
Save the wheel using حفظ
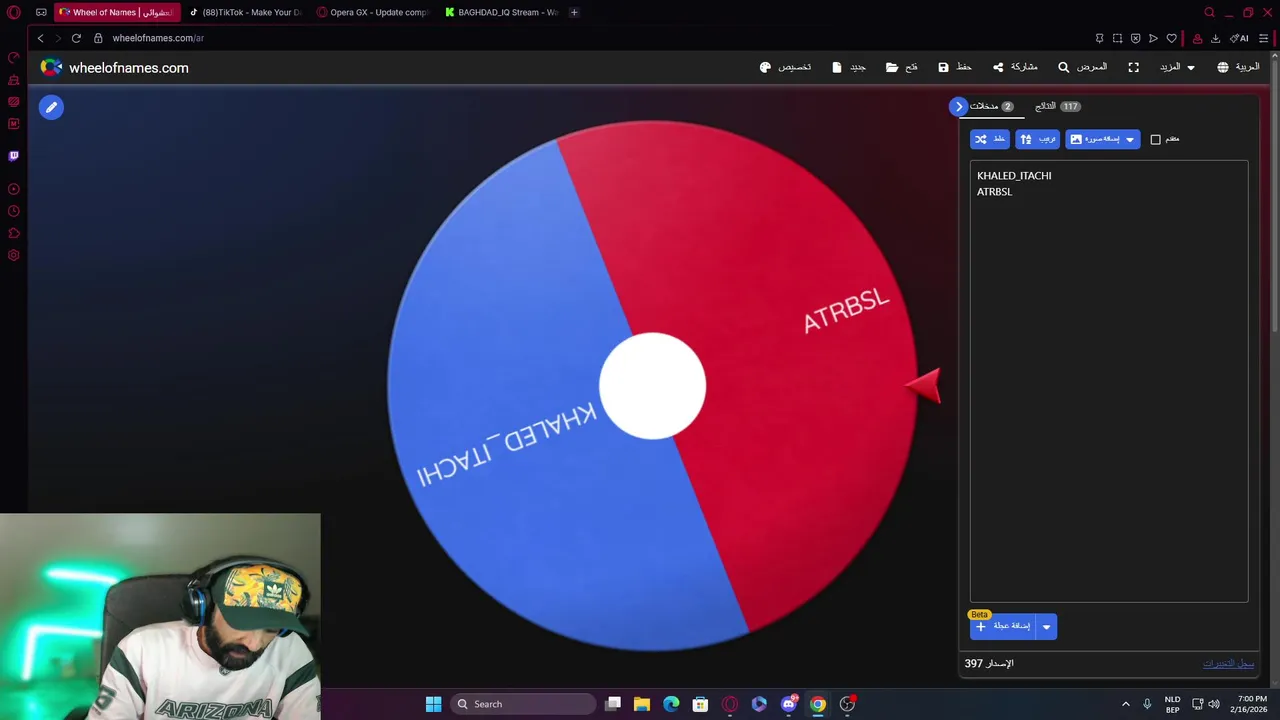954,67
